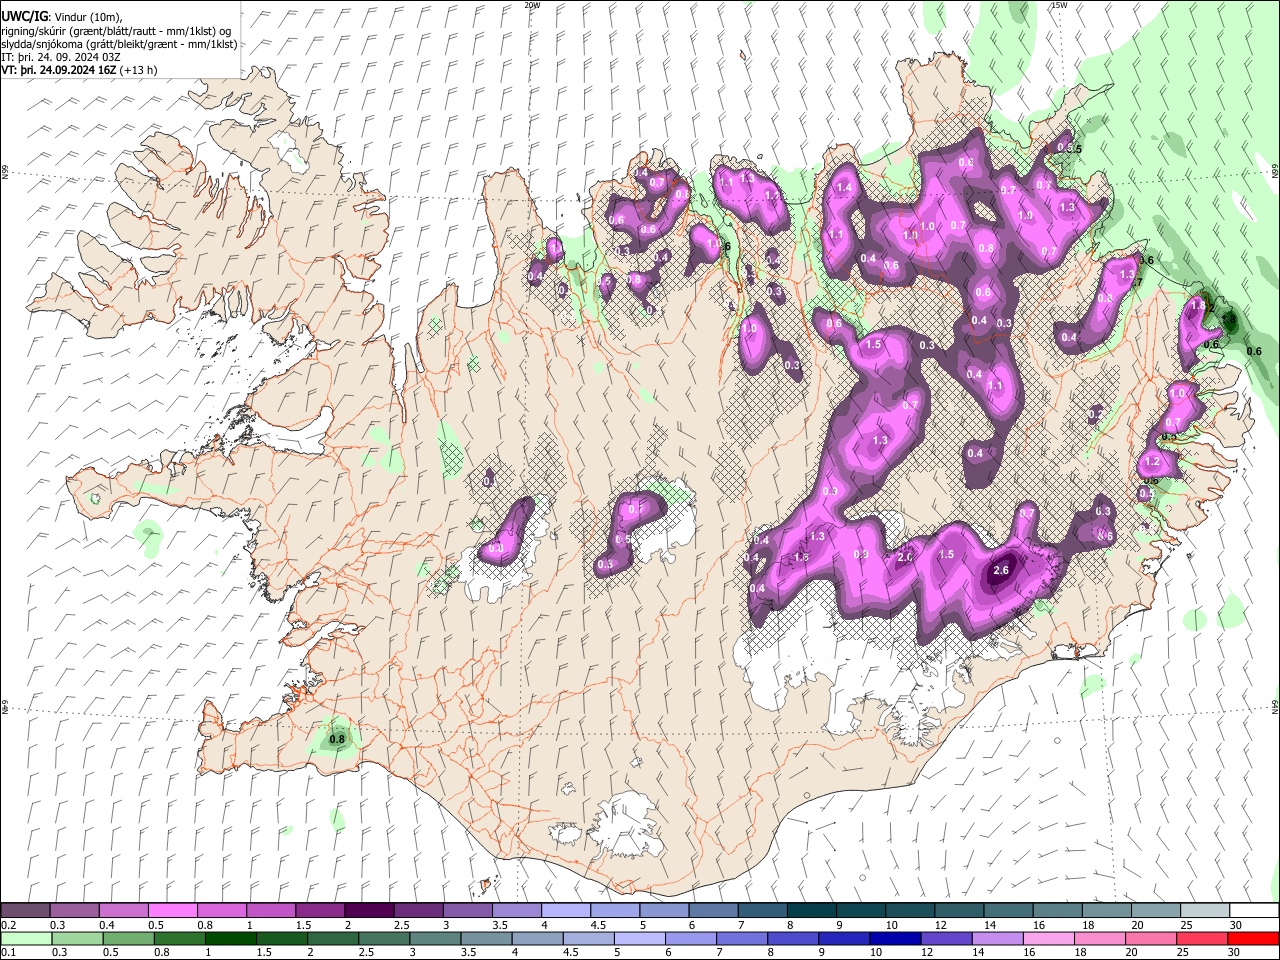
Task: Click the bottom-row legend swatch starting at 2.5
Action: click(384, 939)
